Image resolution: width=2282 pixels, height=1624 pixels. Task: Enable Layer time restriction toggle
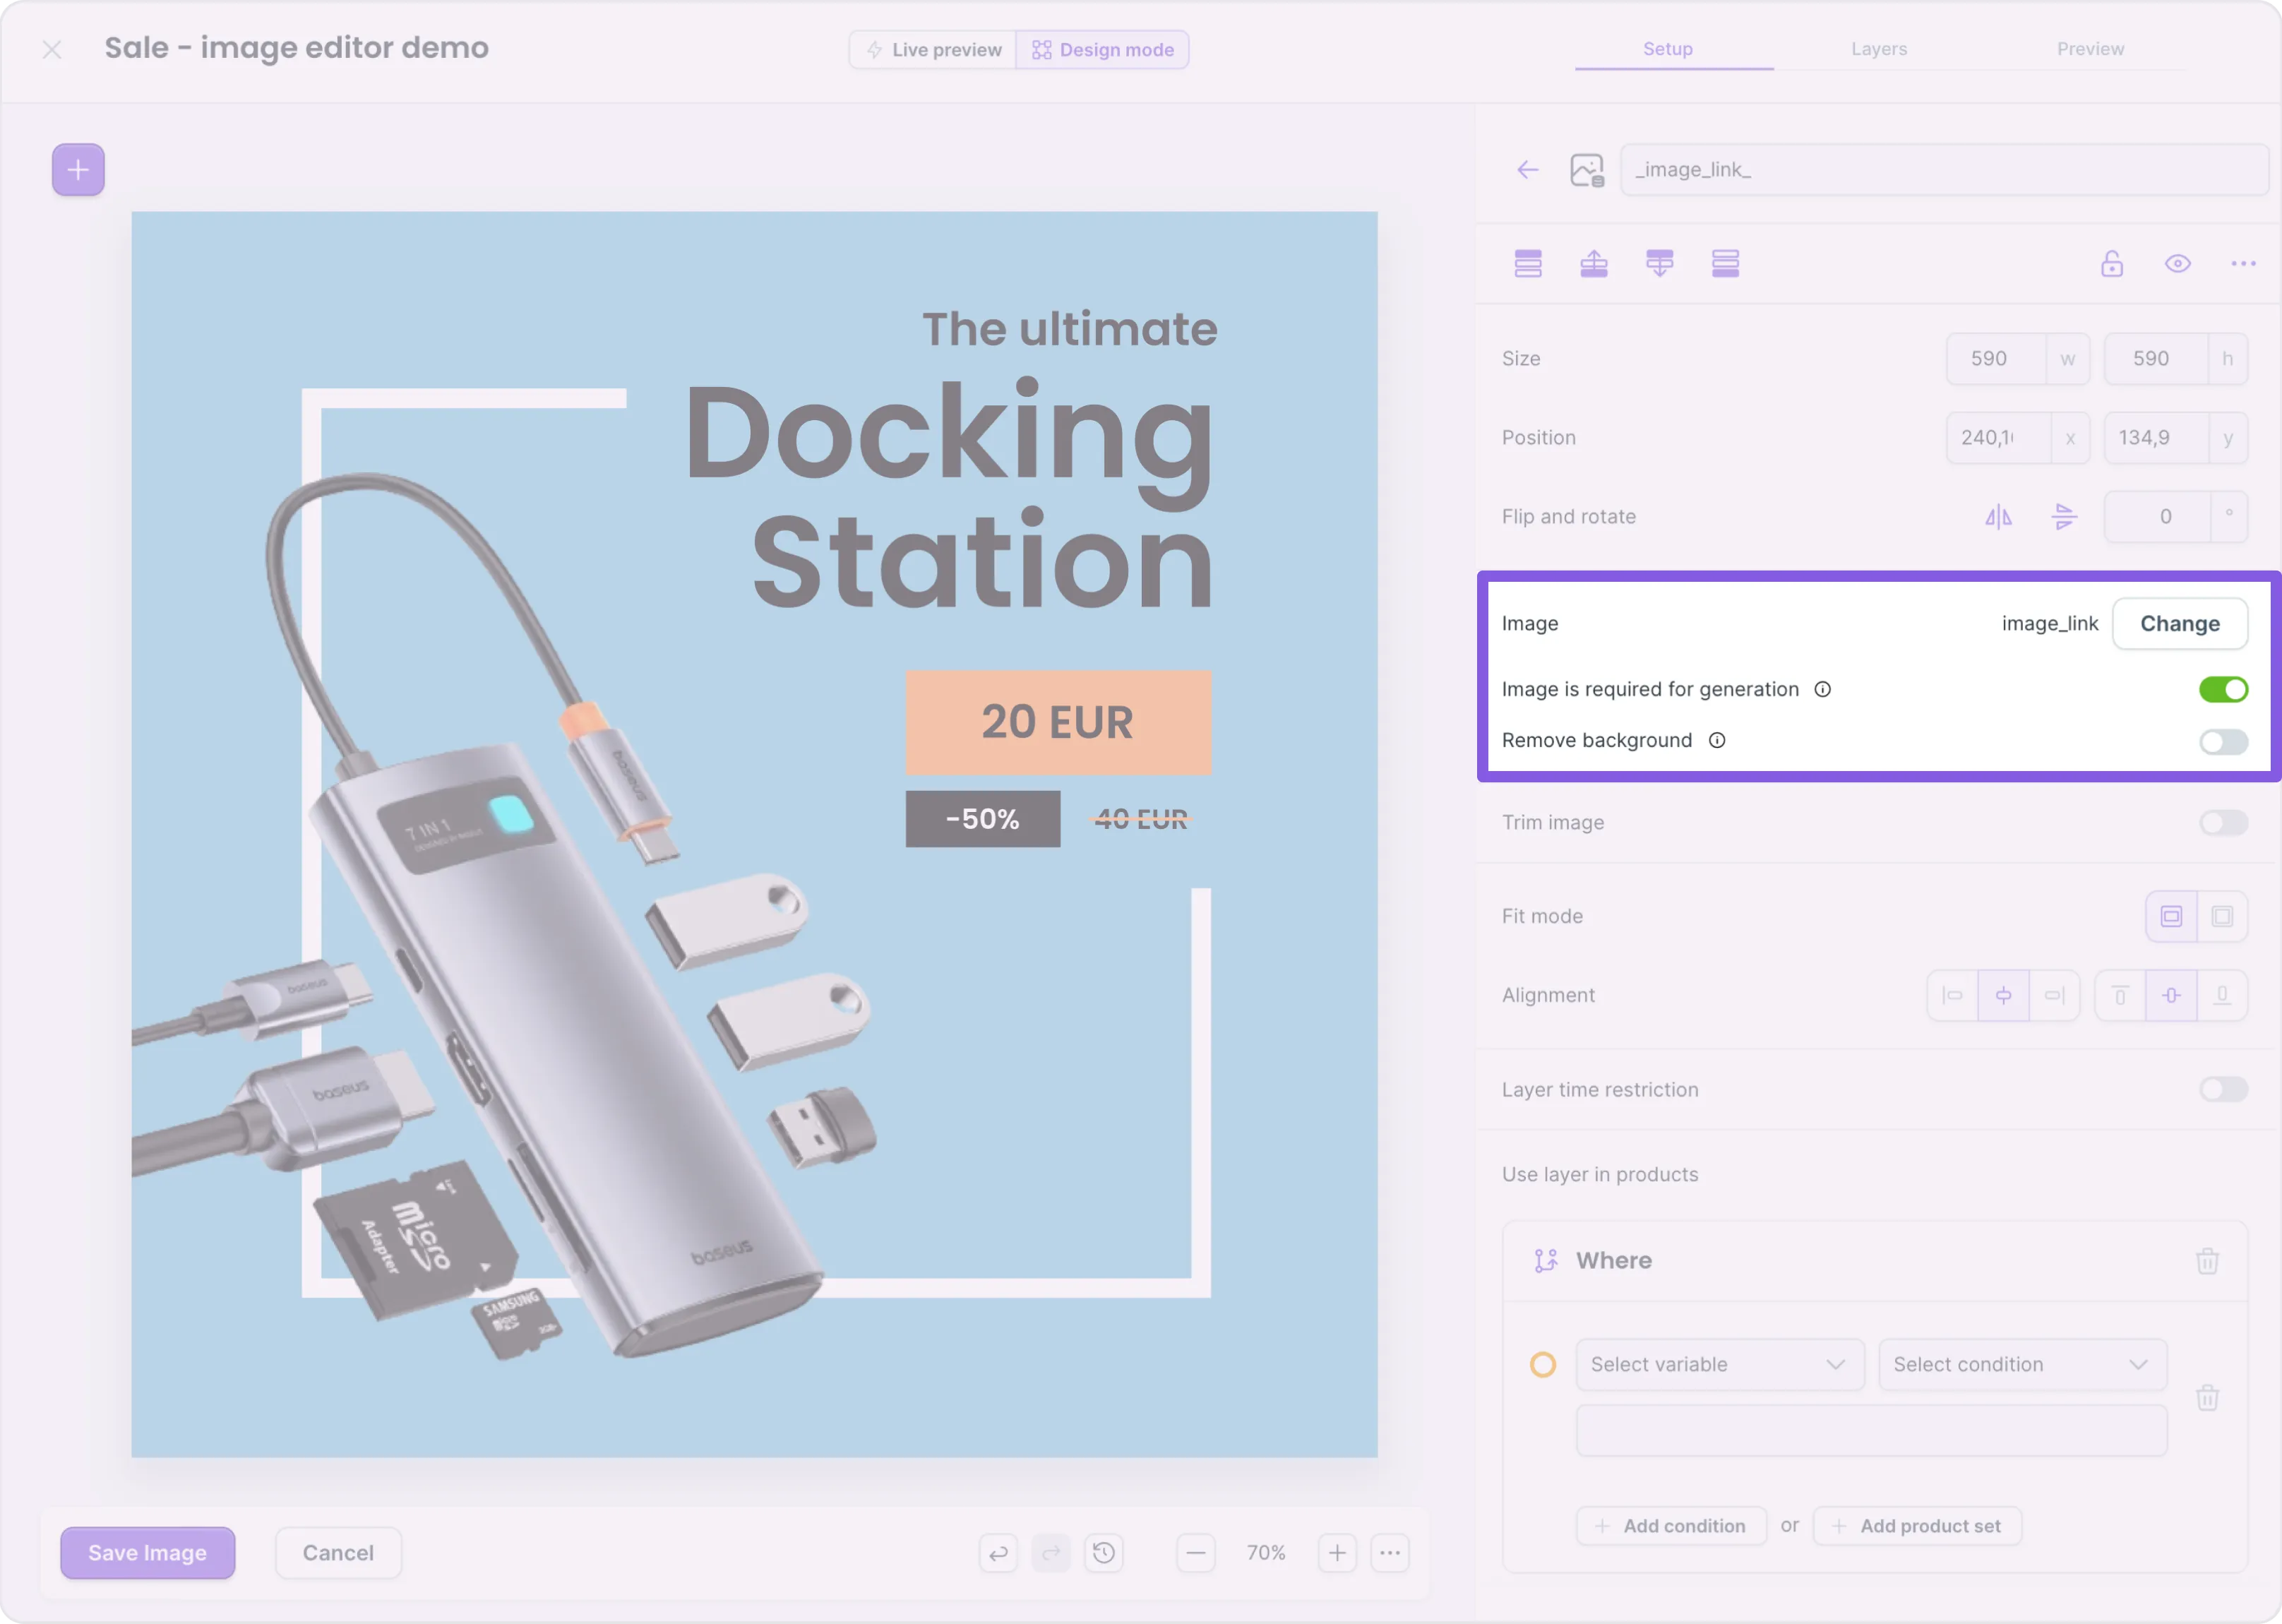point(2223,1089)
